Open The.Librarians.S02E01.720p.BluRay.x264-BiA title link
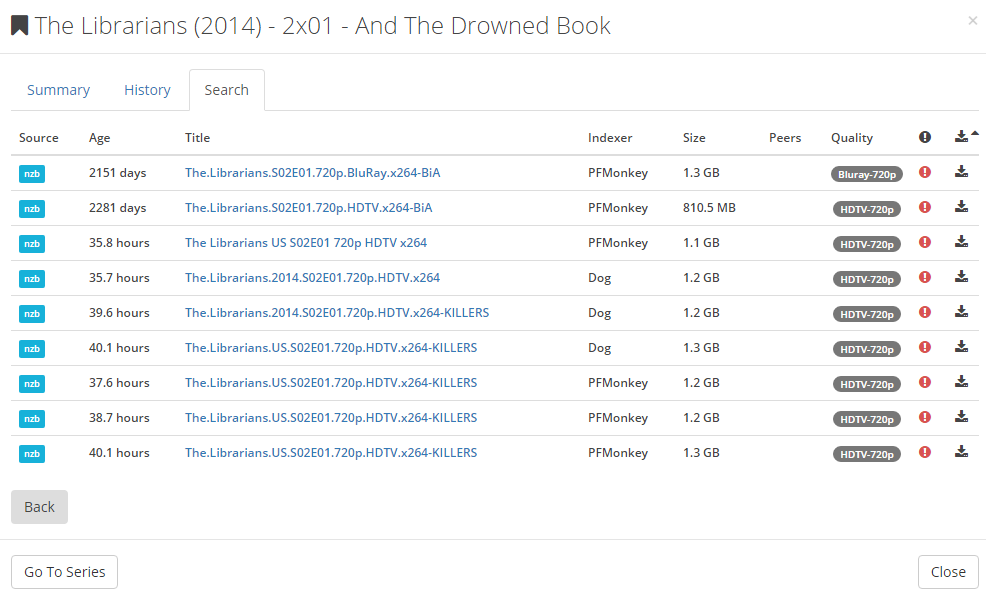This screenshot has height=599, width=986. click(312, 173)
